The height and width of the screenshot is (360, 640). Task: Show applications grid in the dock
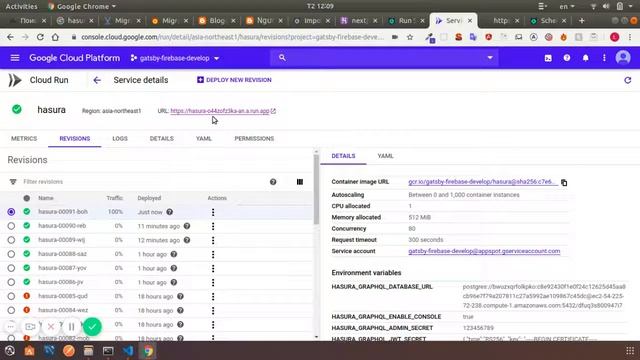coord(630,351)
